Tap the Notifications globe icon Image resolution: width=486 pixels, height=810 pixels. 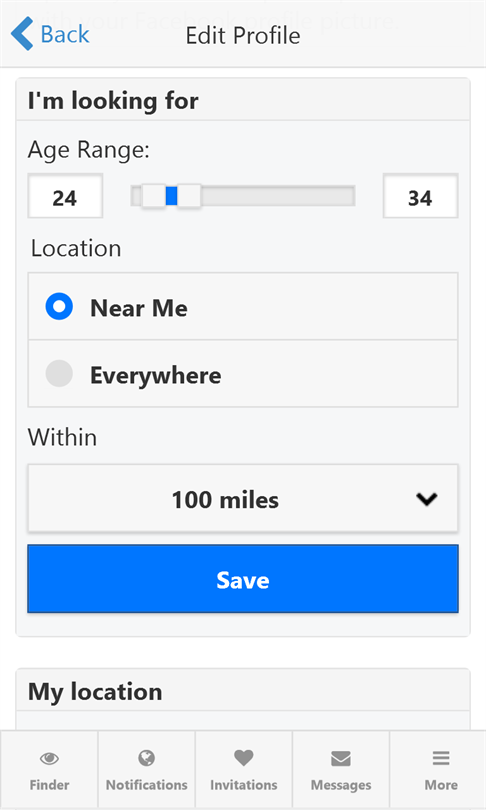tap(147, 758)
